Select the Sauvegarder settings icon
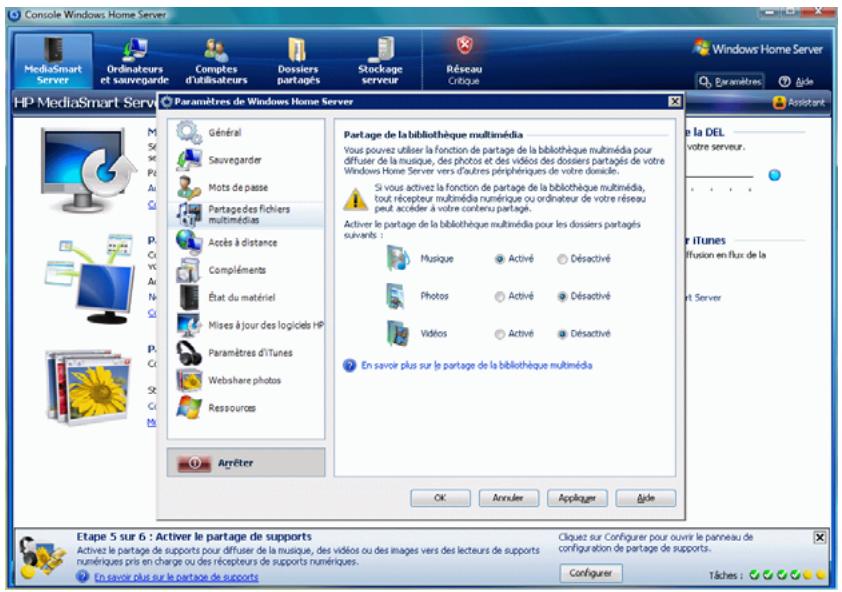This screenshot has width=842, height=592. tap(189, 160)
